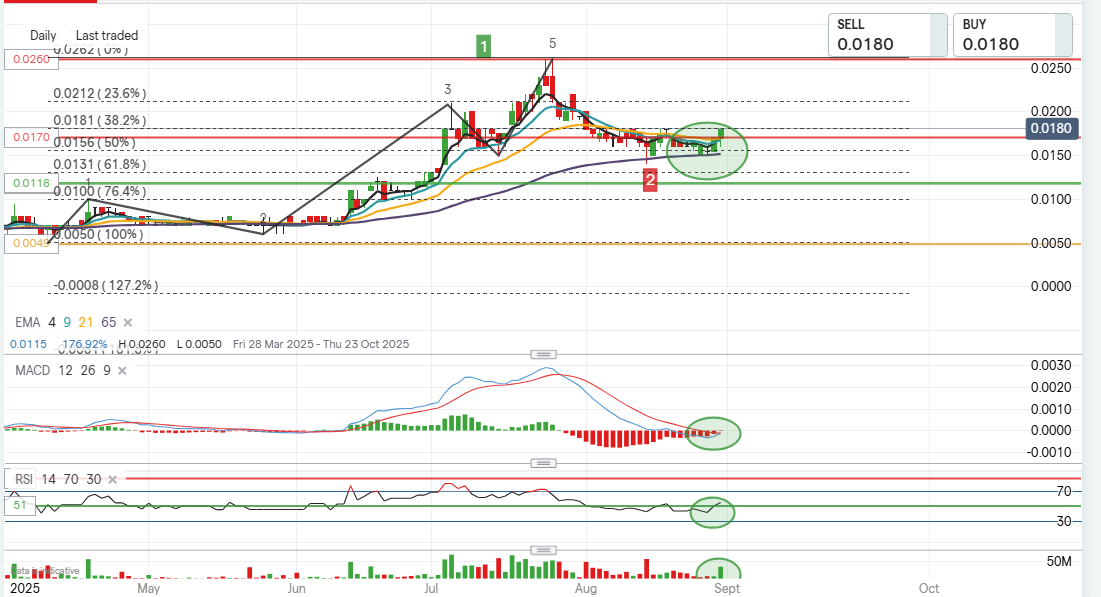The image size is (1101, 597).
Task: Grab the RSI pane resize handle
Action: (543, 463)
